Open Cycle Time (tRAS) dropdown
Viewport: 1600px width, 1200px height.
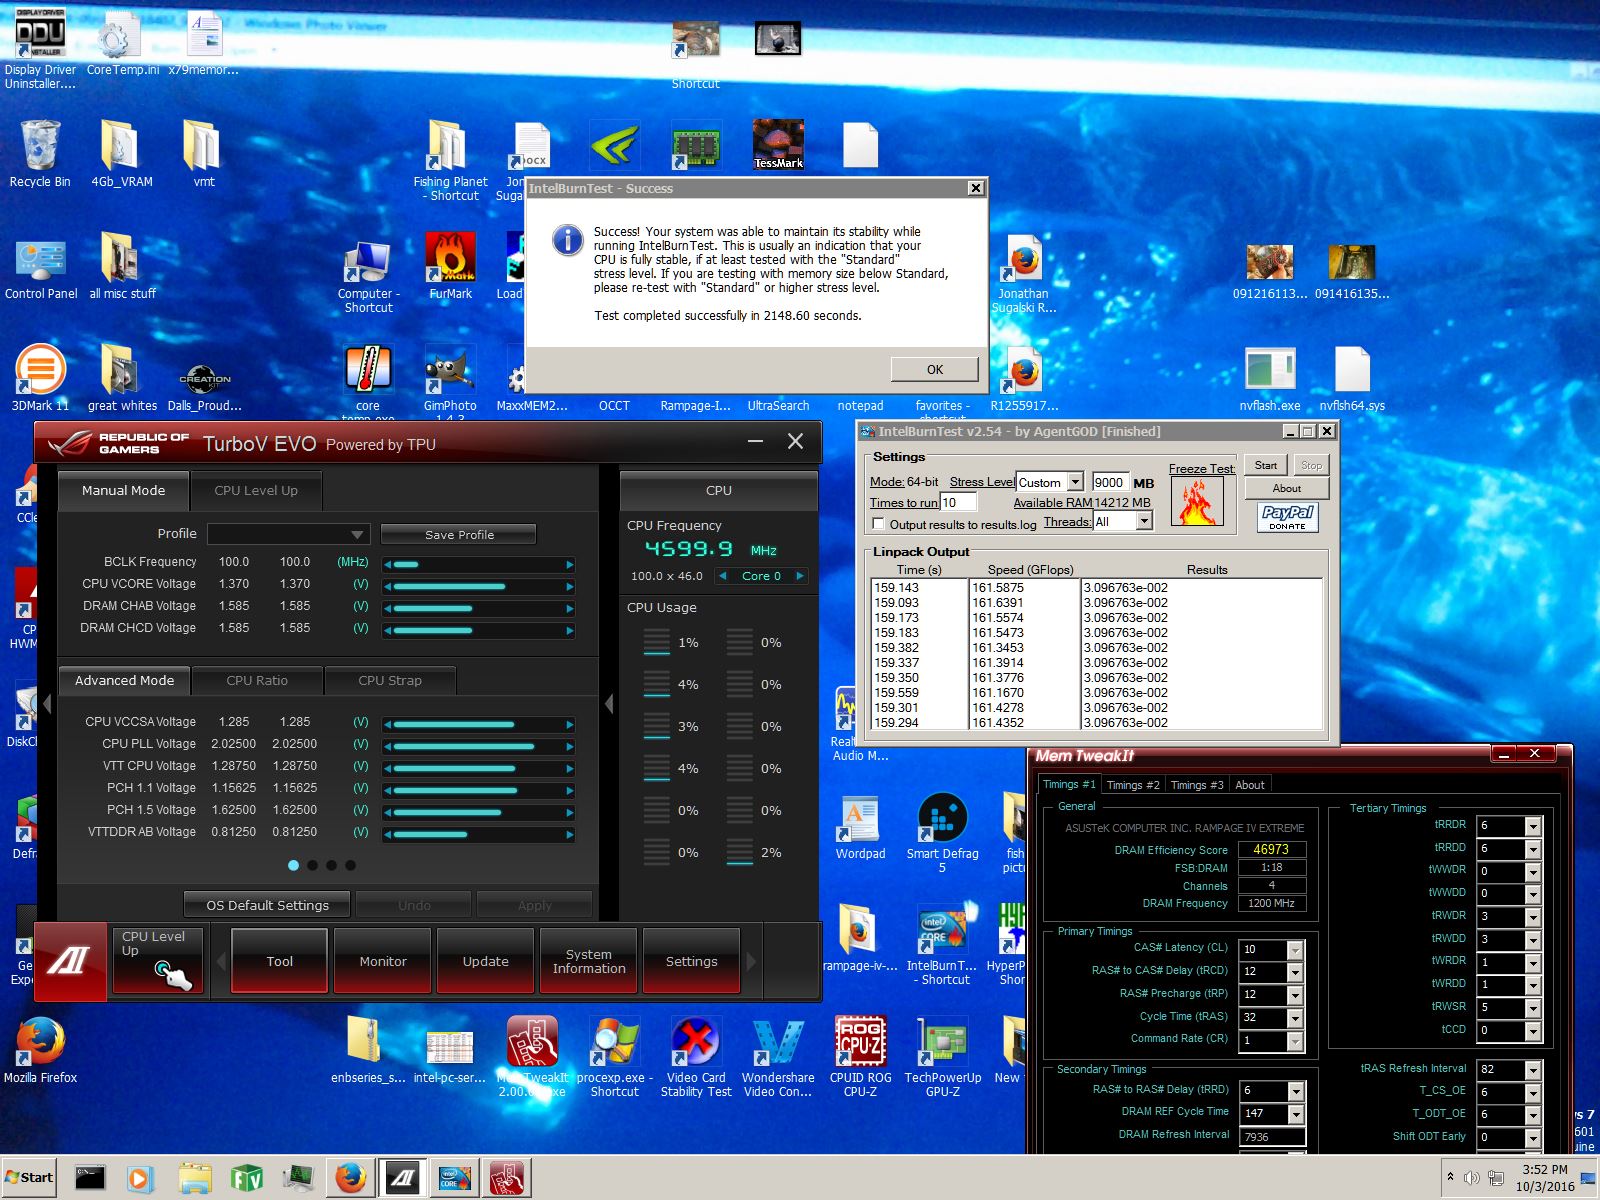click(1295, 1018)
